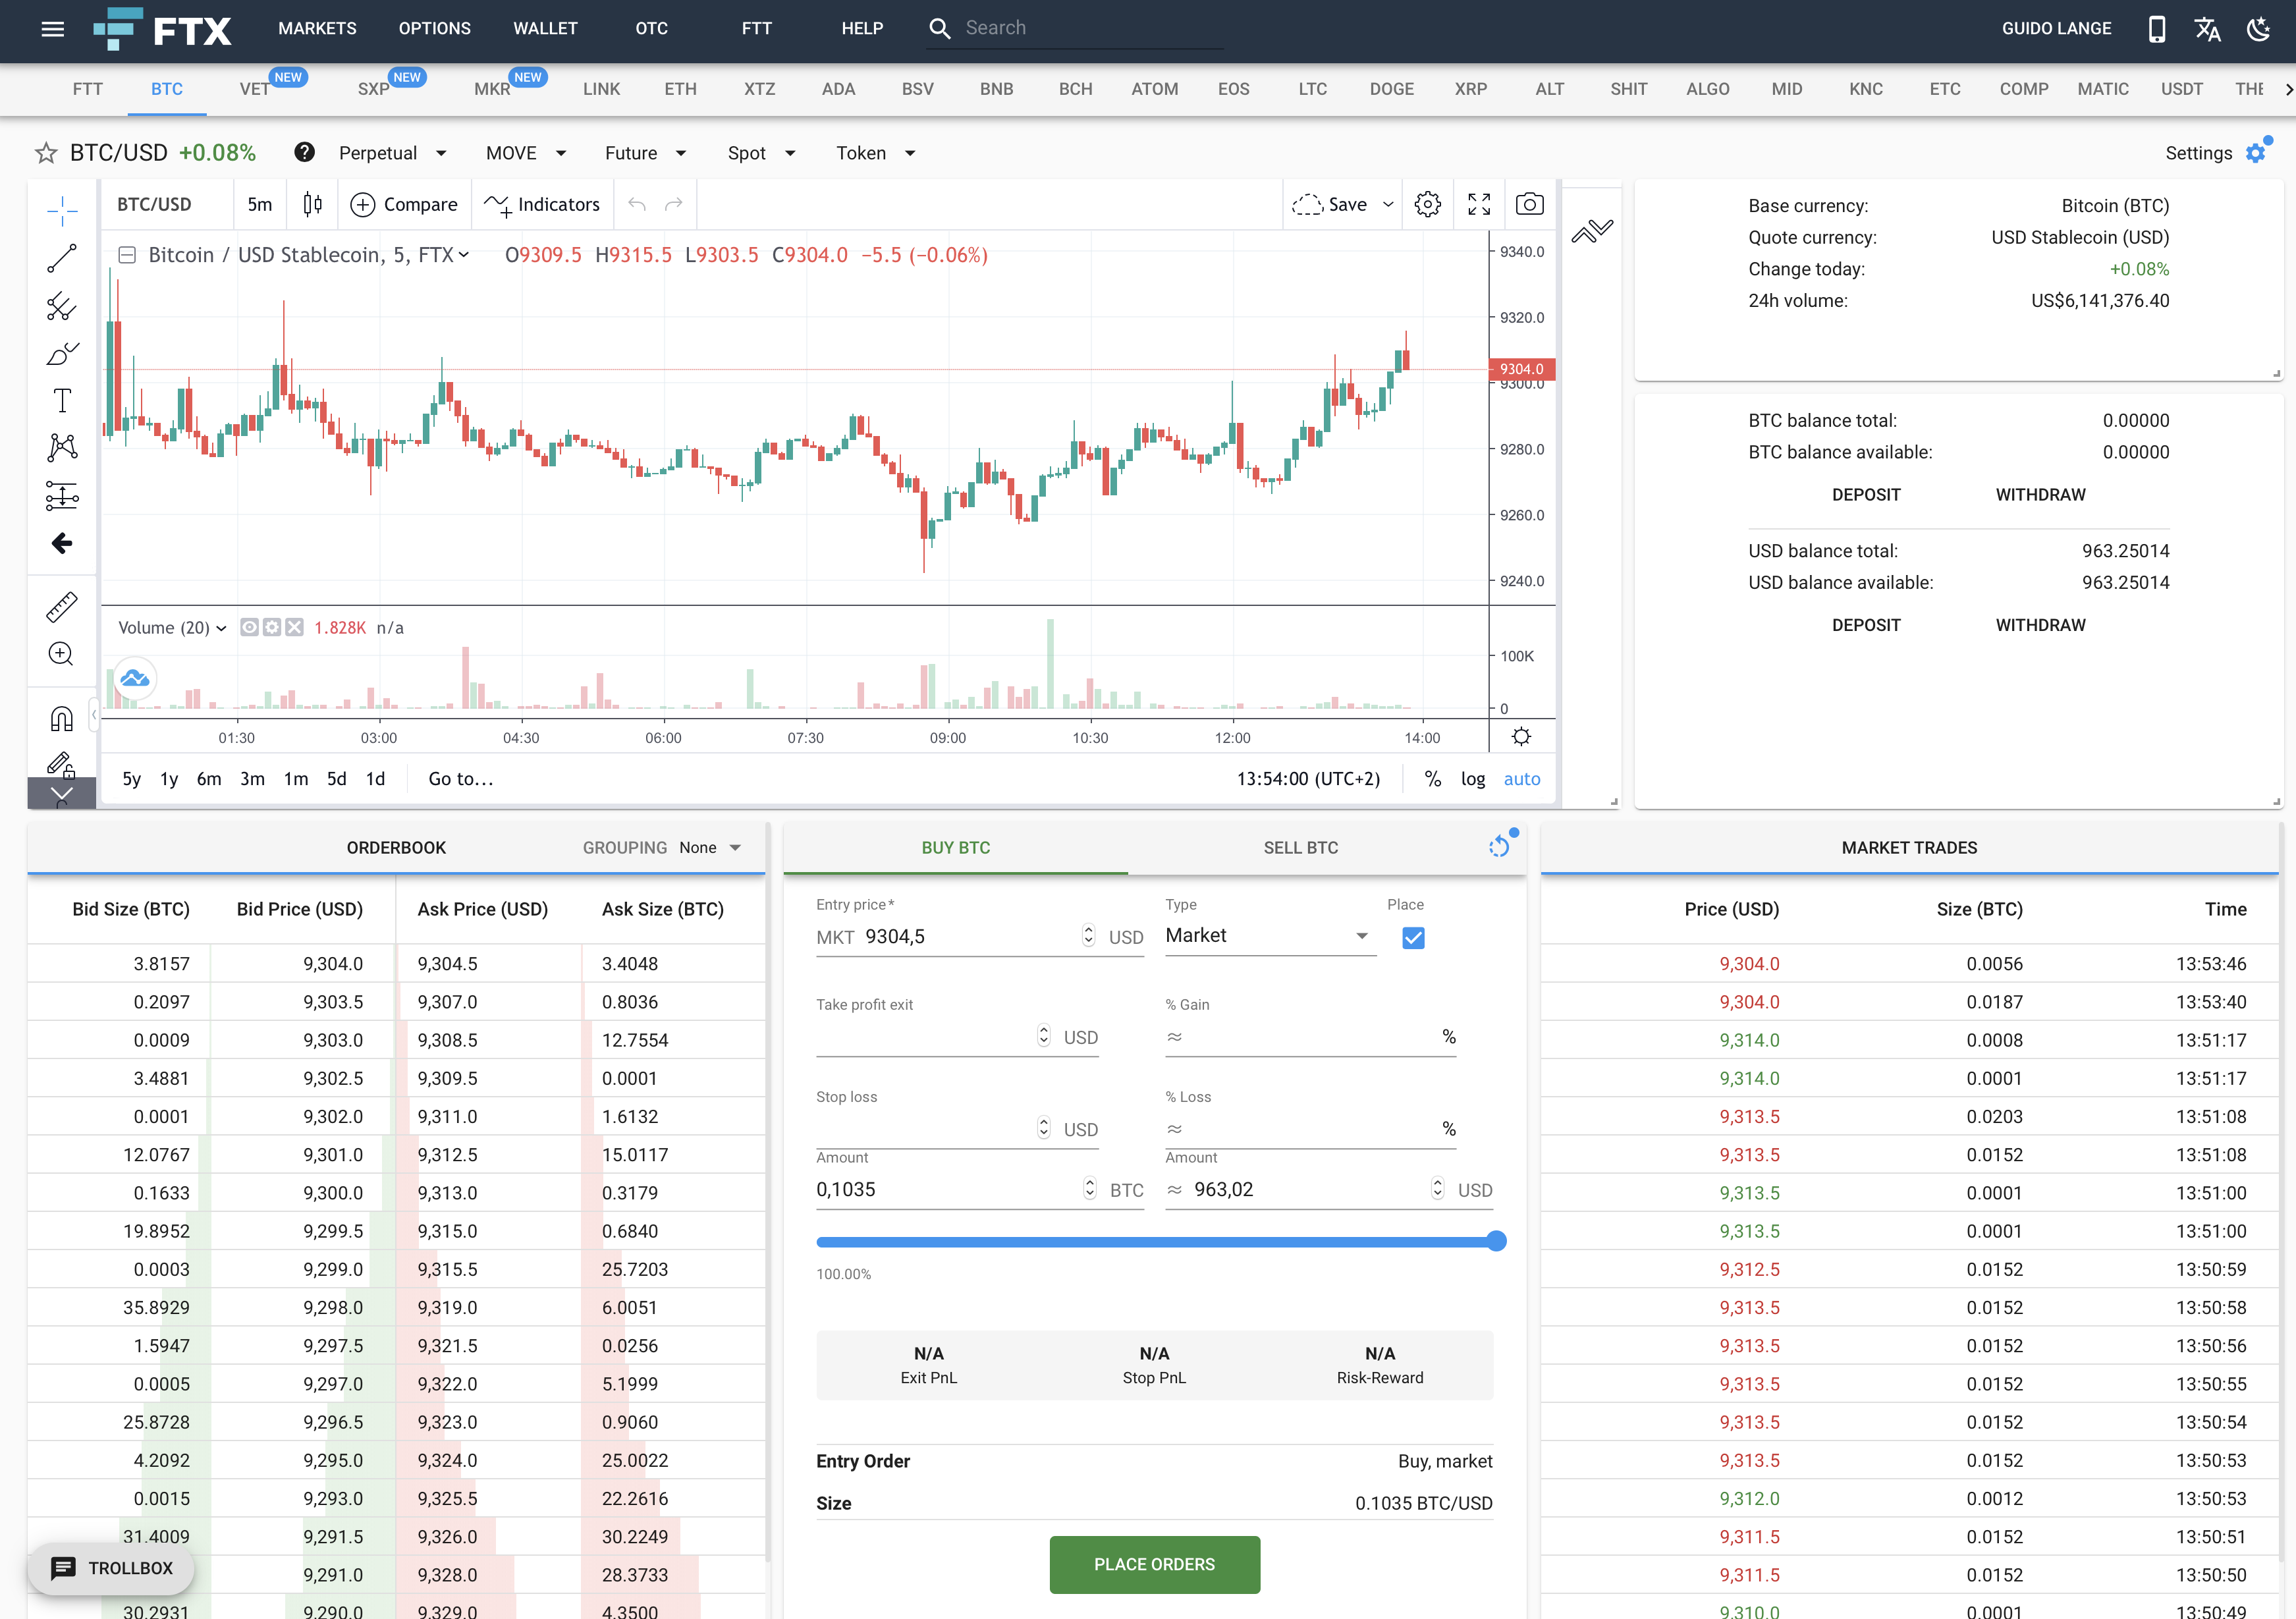2296x1619 pixels.
Task: Enable fullscreen chart view toggle
Action: pos(1477,205)
